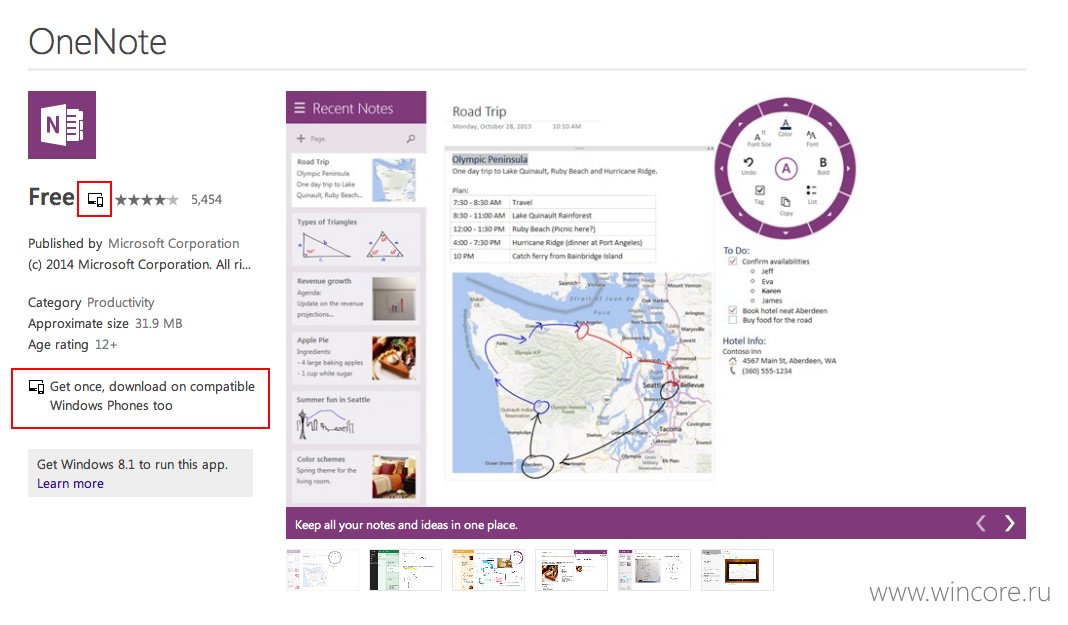Viewport: 1068px width, 625px height.
Task: Check the Buy food for the road box
Action: click(x=733, y=320)
